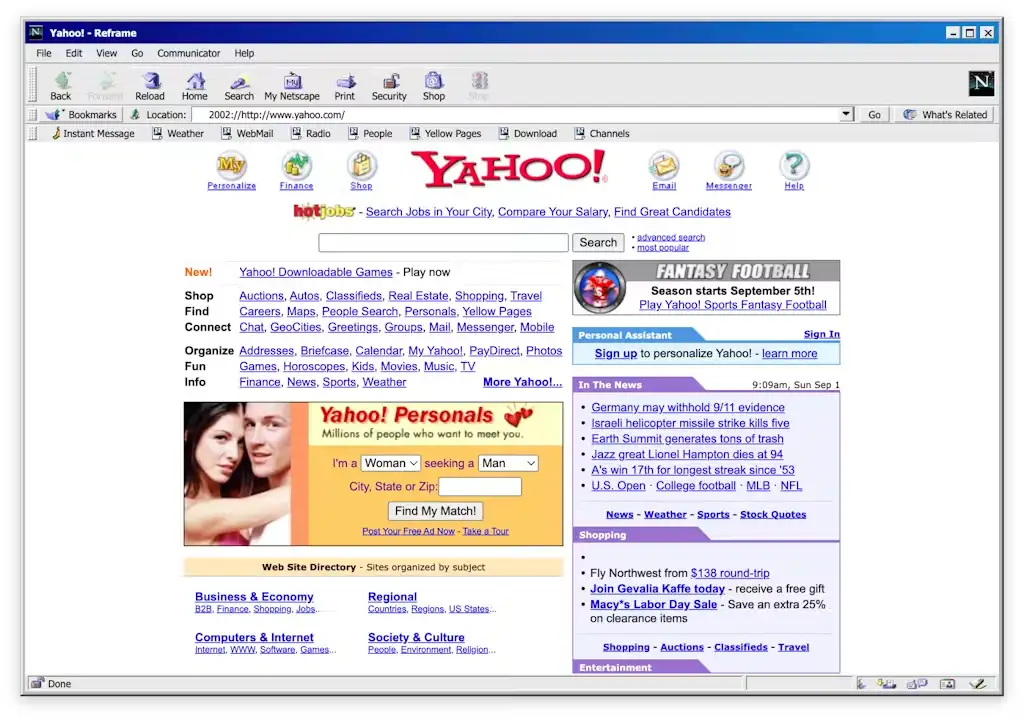
Task: Open the Help menu
Action: 244,53
